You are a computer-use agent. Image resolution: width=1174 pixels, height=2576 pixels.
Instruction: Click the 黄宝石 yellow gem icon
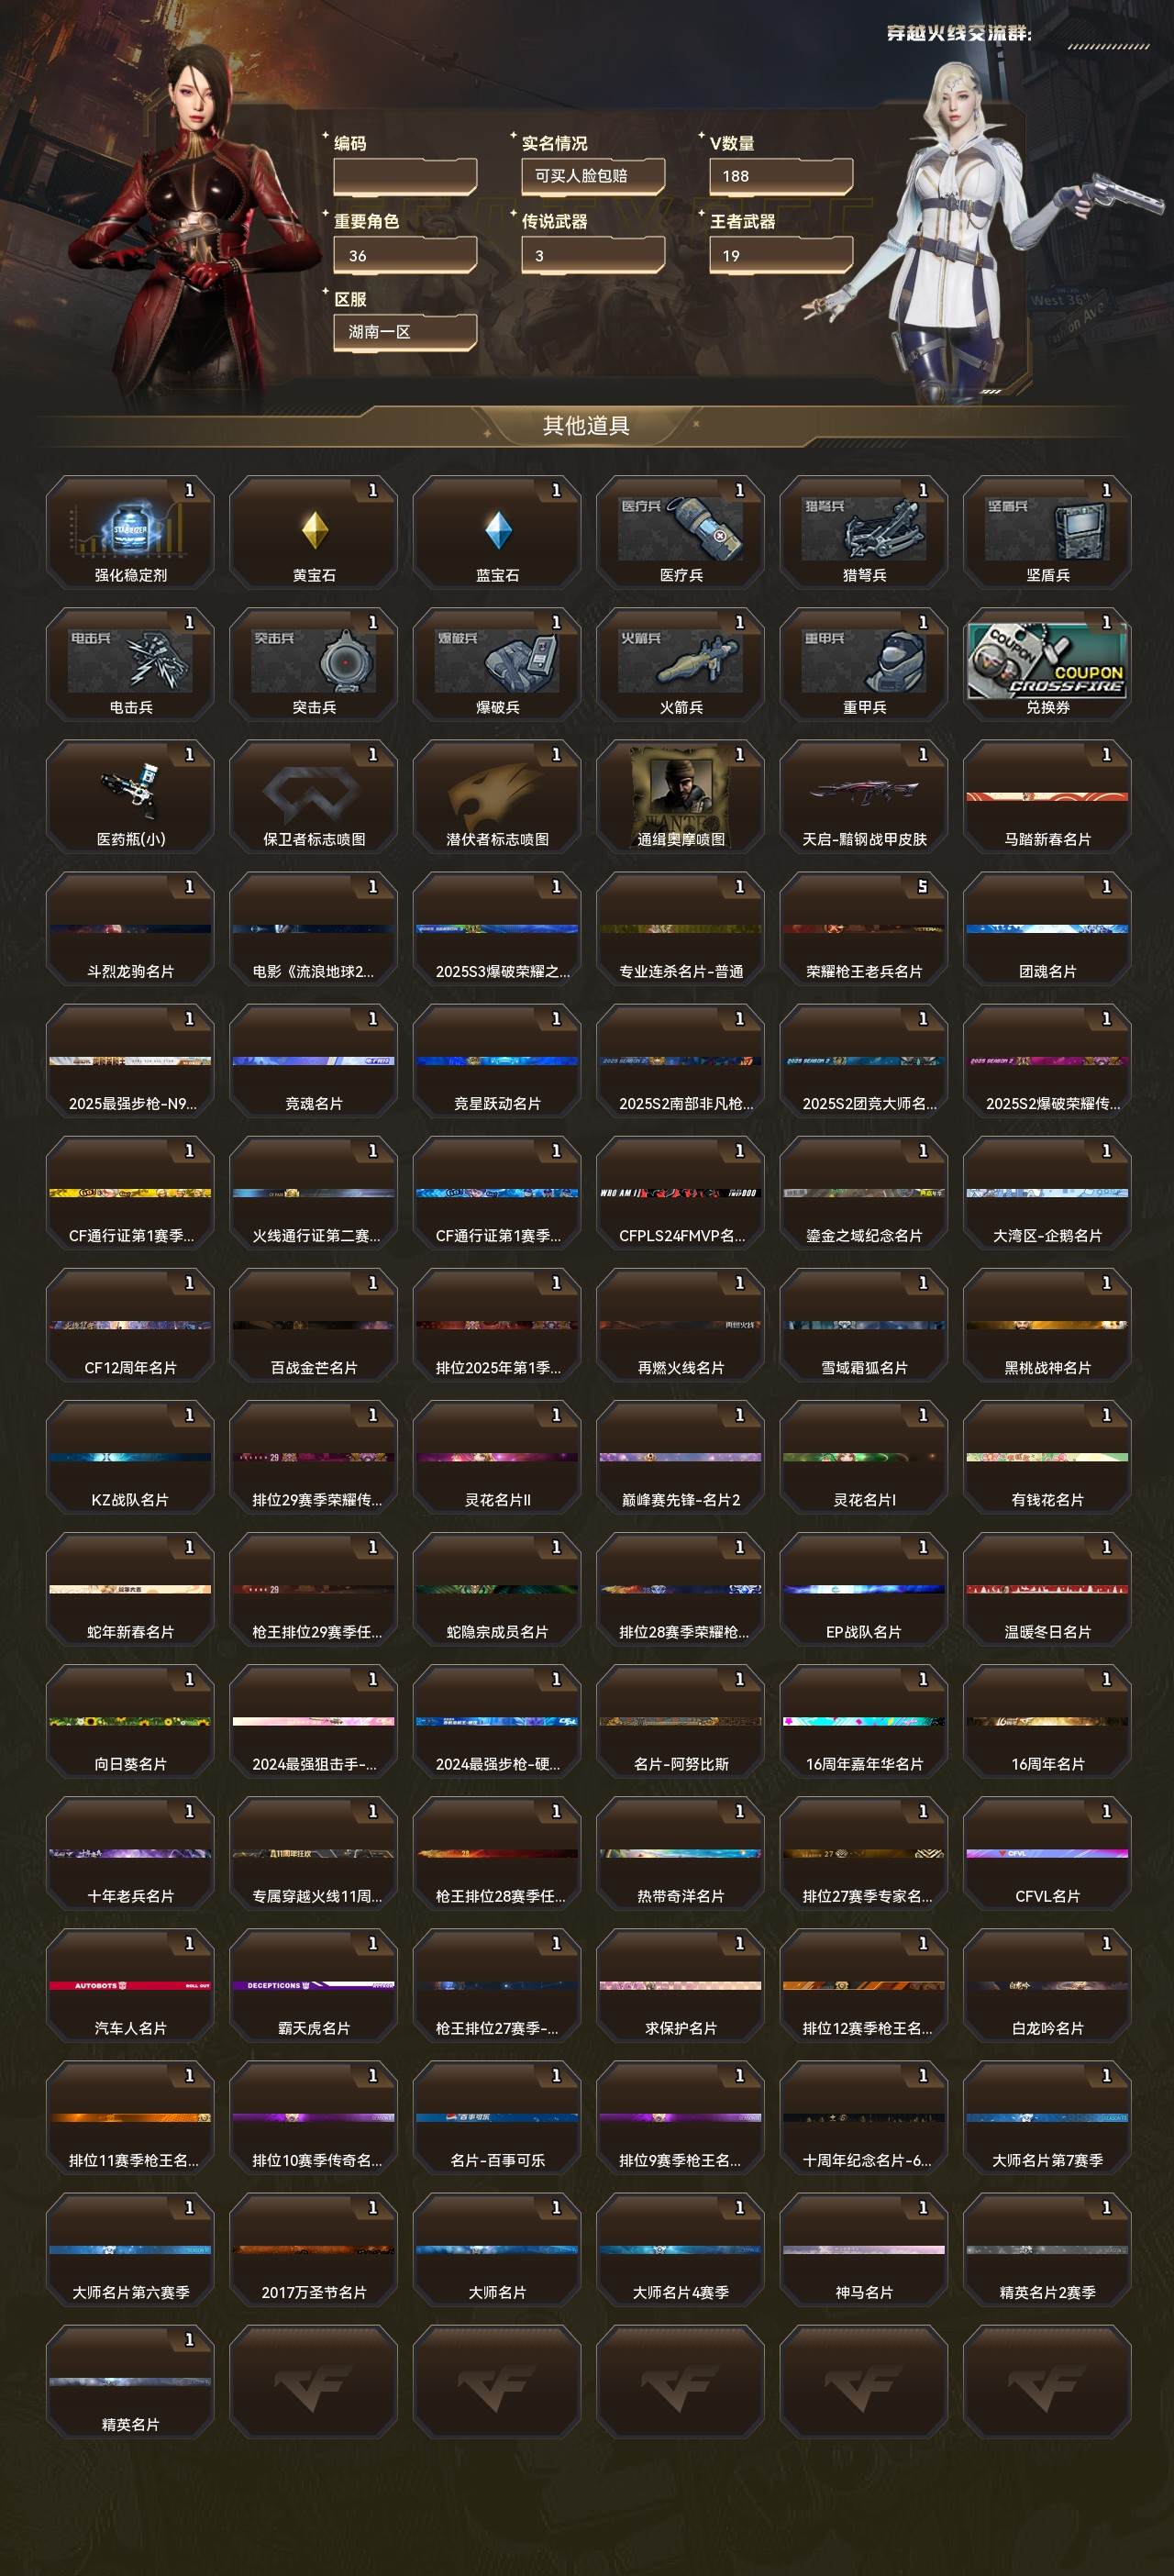[314, 532]
